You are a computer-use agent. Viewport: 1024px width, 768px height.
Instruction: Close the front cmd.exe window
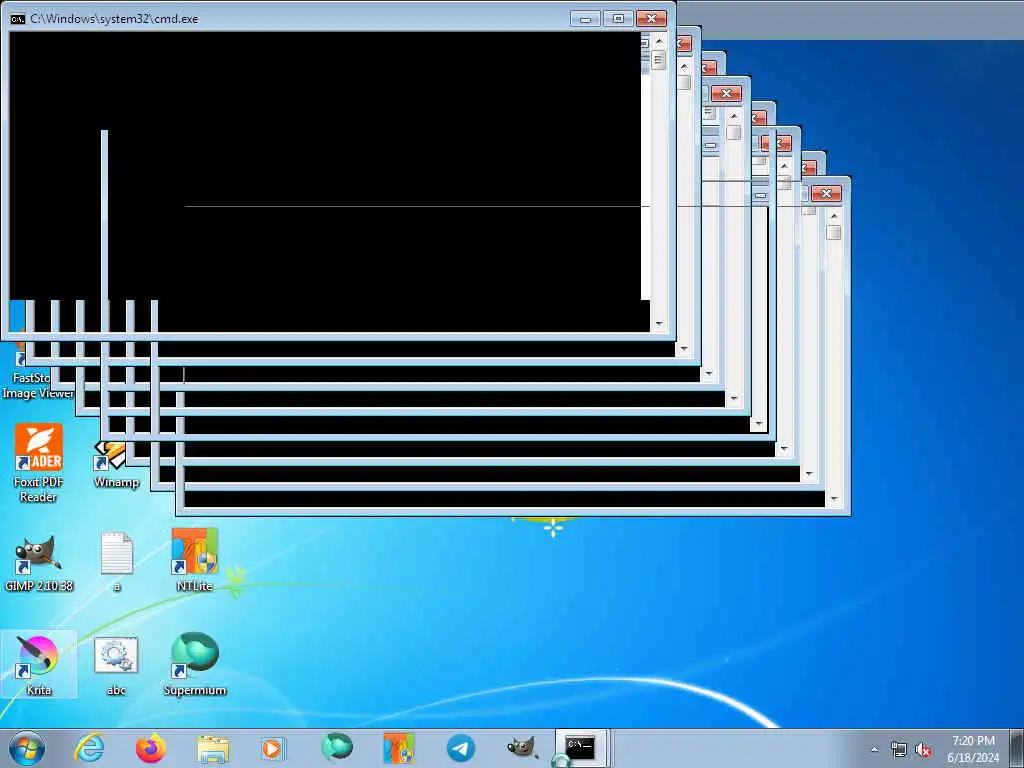tap(651, 19)
